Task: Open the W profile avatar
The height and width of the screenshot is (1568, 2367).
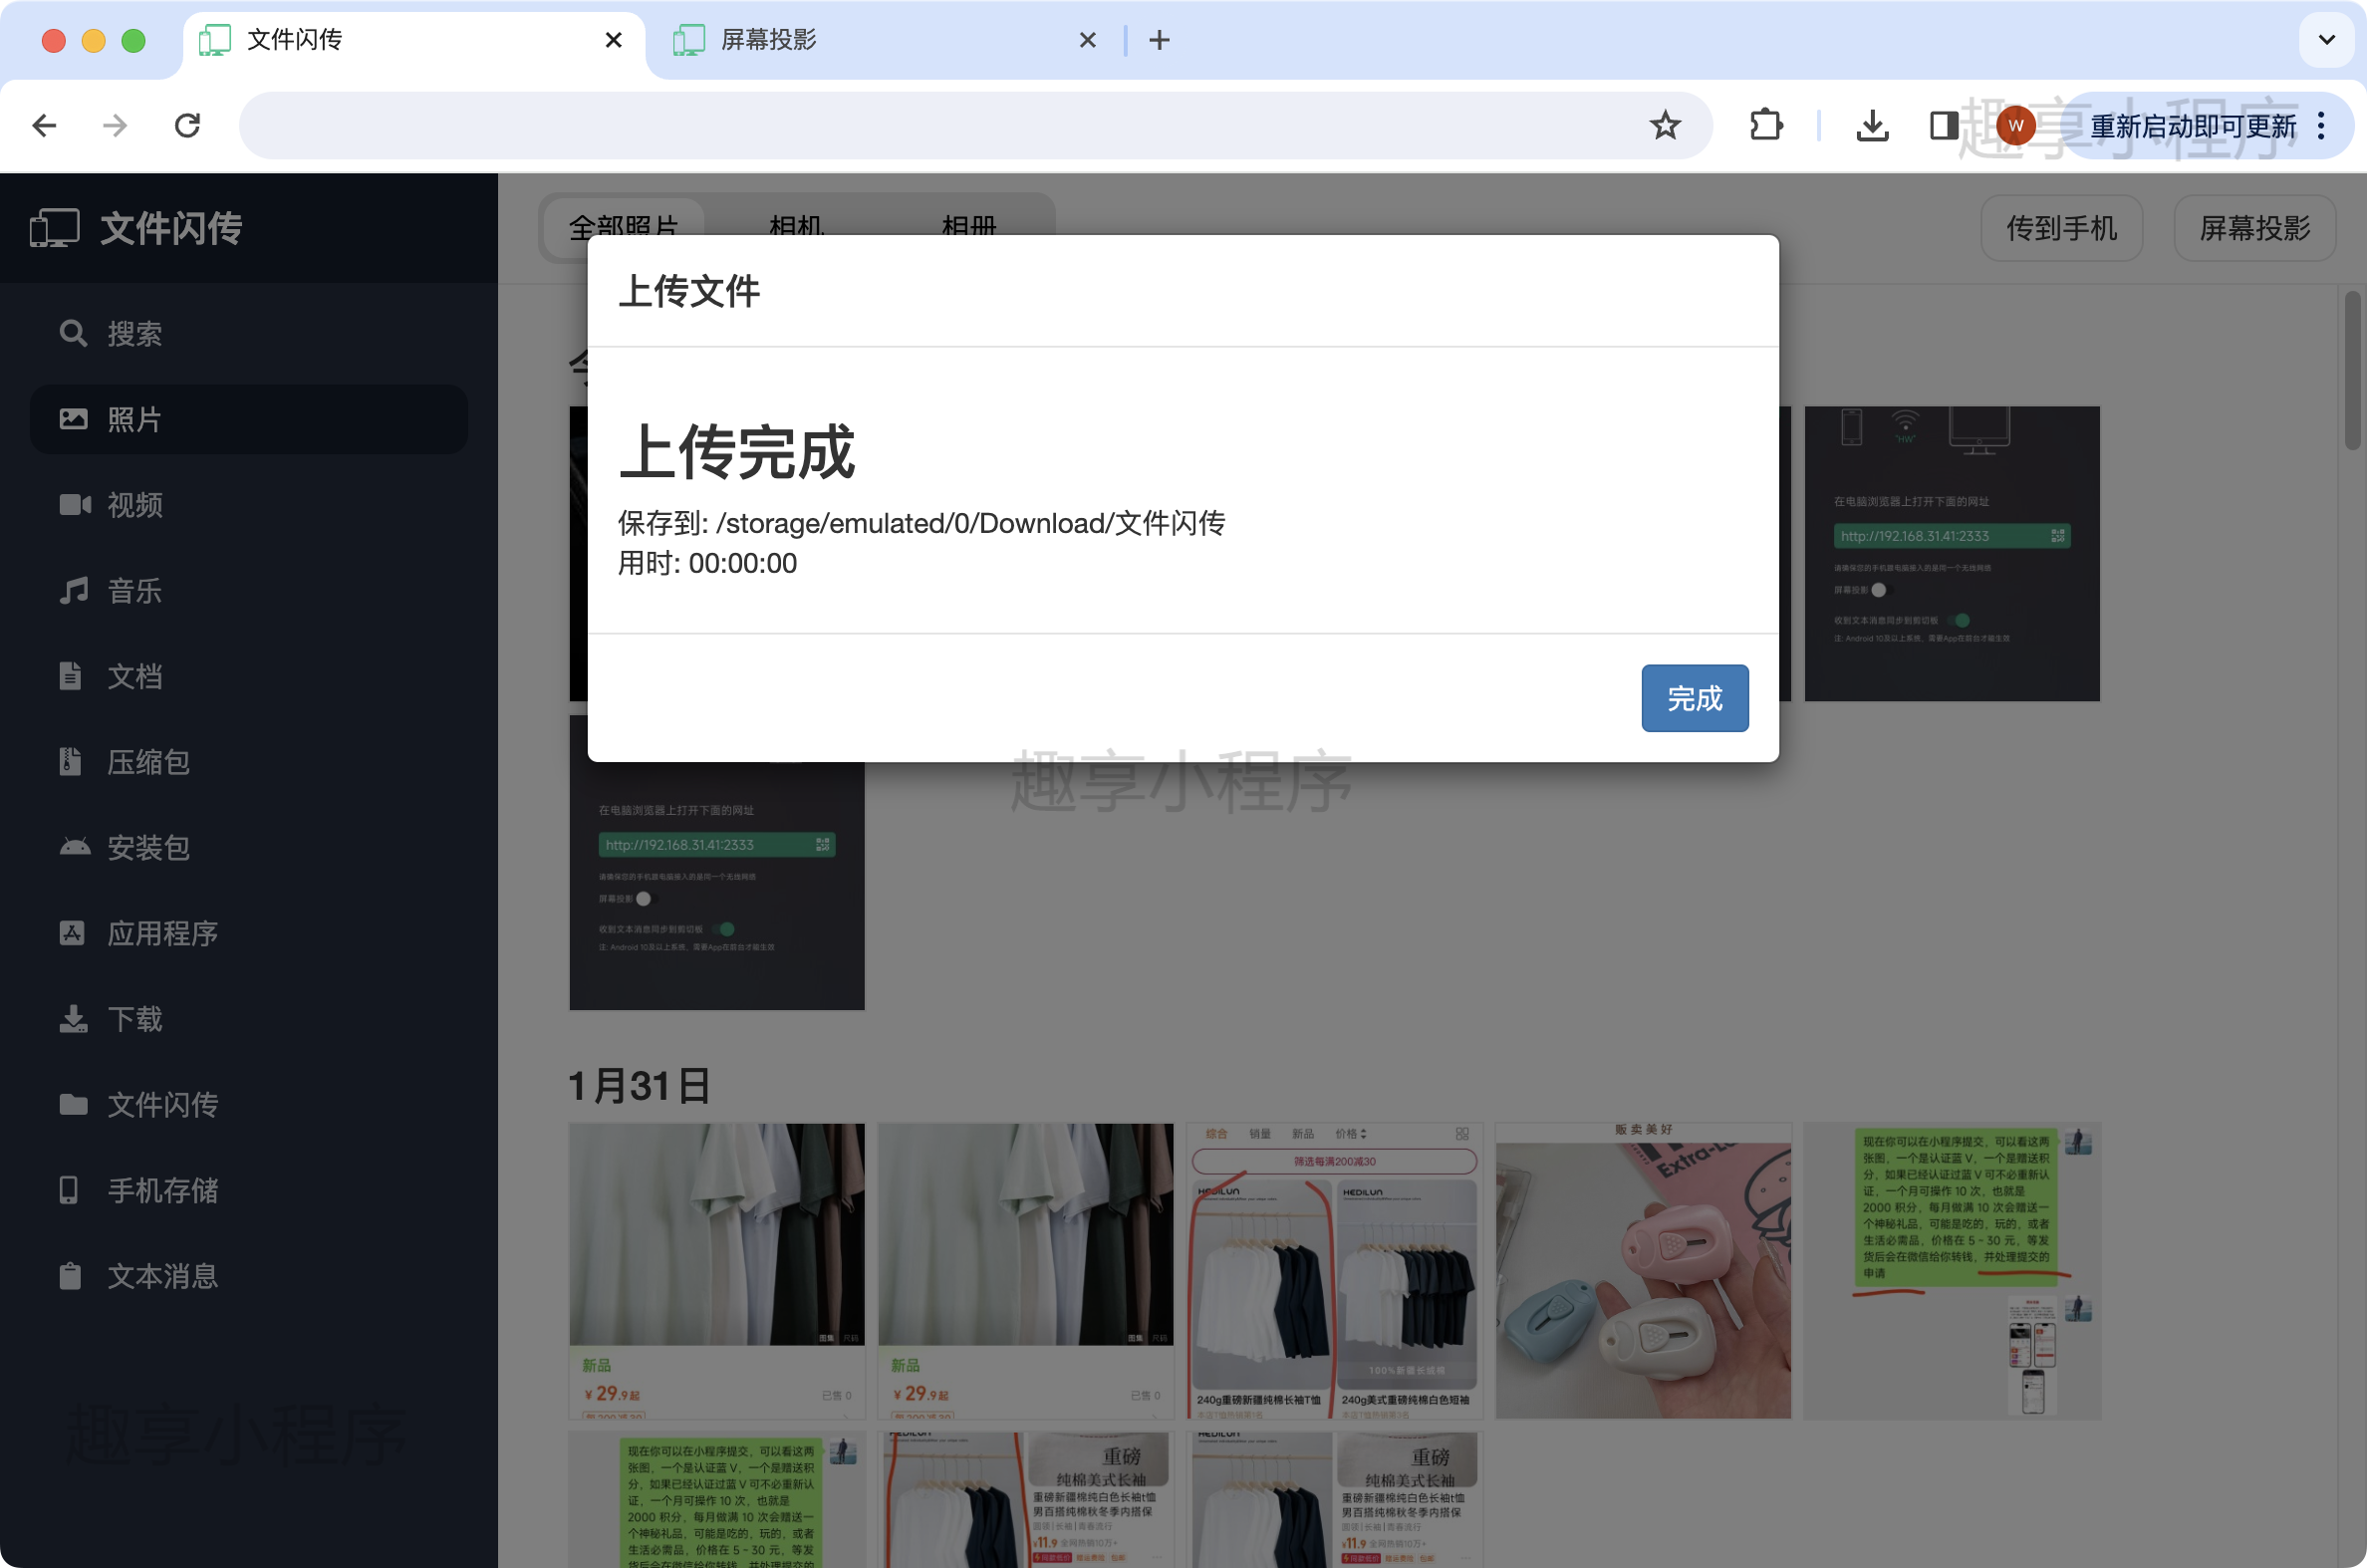Action: [2015, 125]
